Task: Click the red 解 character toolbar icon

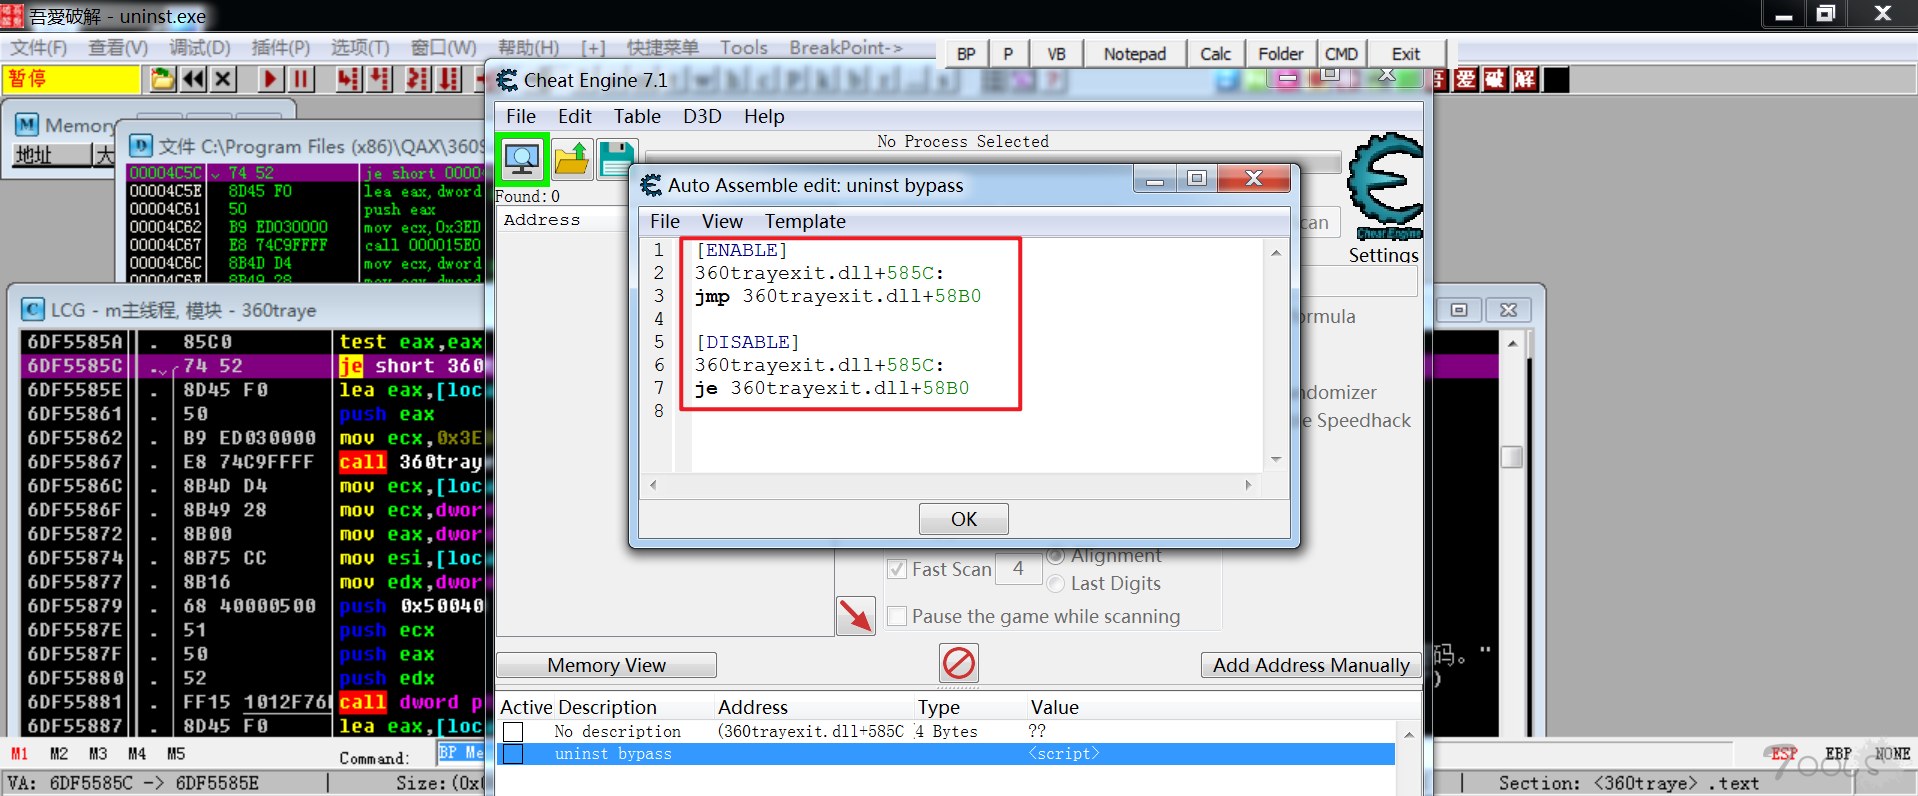Action: point(1525,79)
